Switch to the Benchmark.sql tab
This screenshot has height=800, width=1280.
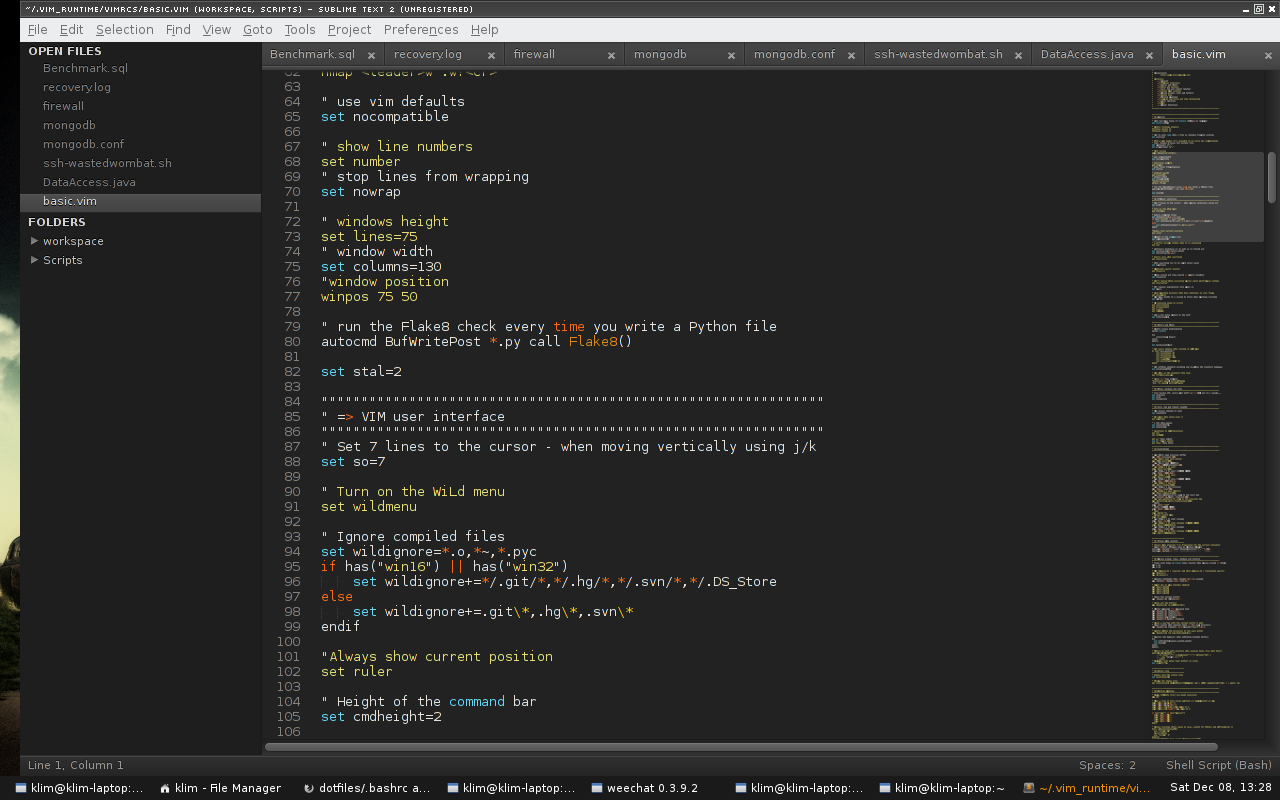312,54
